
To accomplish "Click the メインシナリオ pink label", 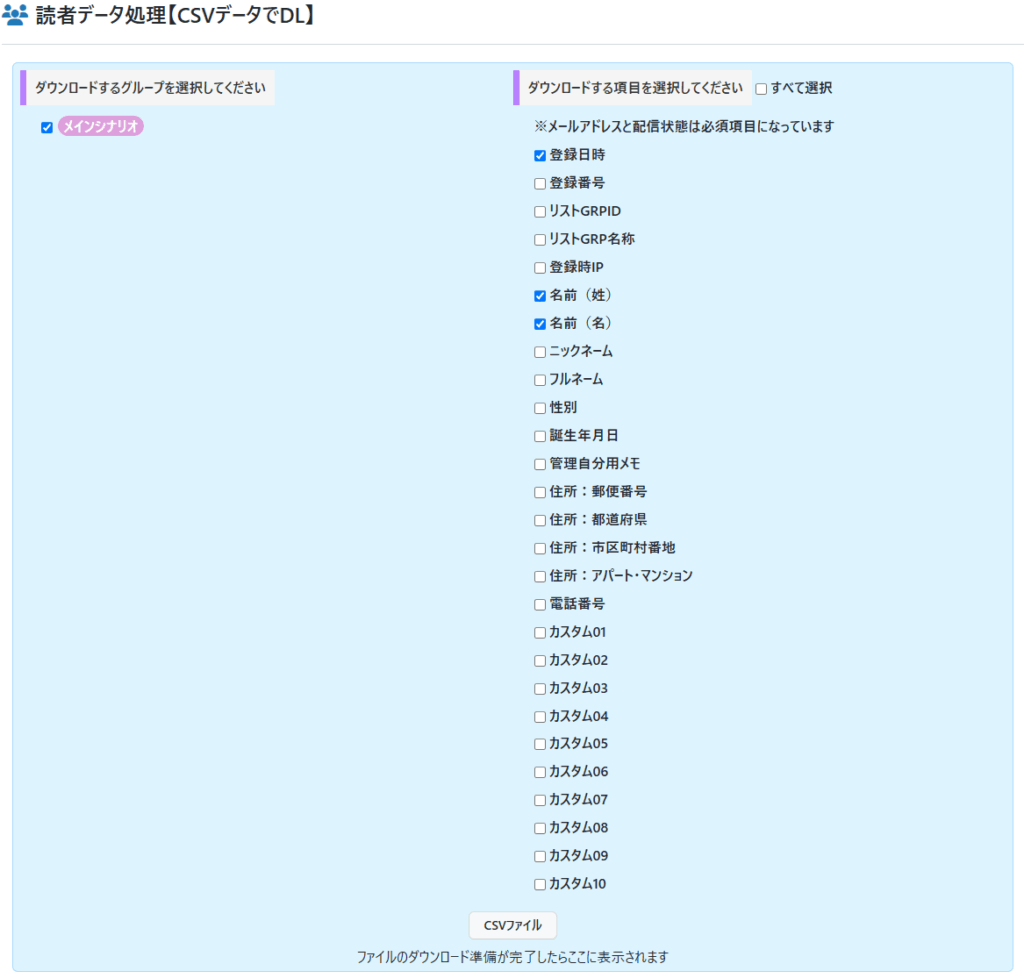I will [101, 126].
